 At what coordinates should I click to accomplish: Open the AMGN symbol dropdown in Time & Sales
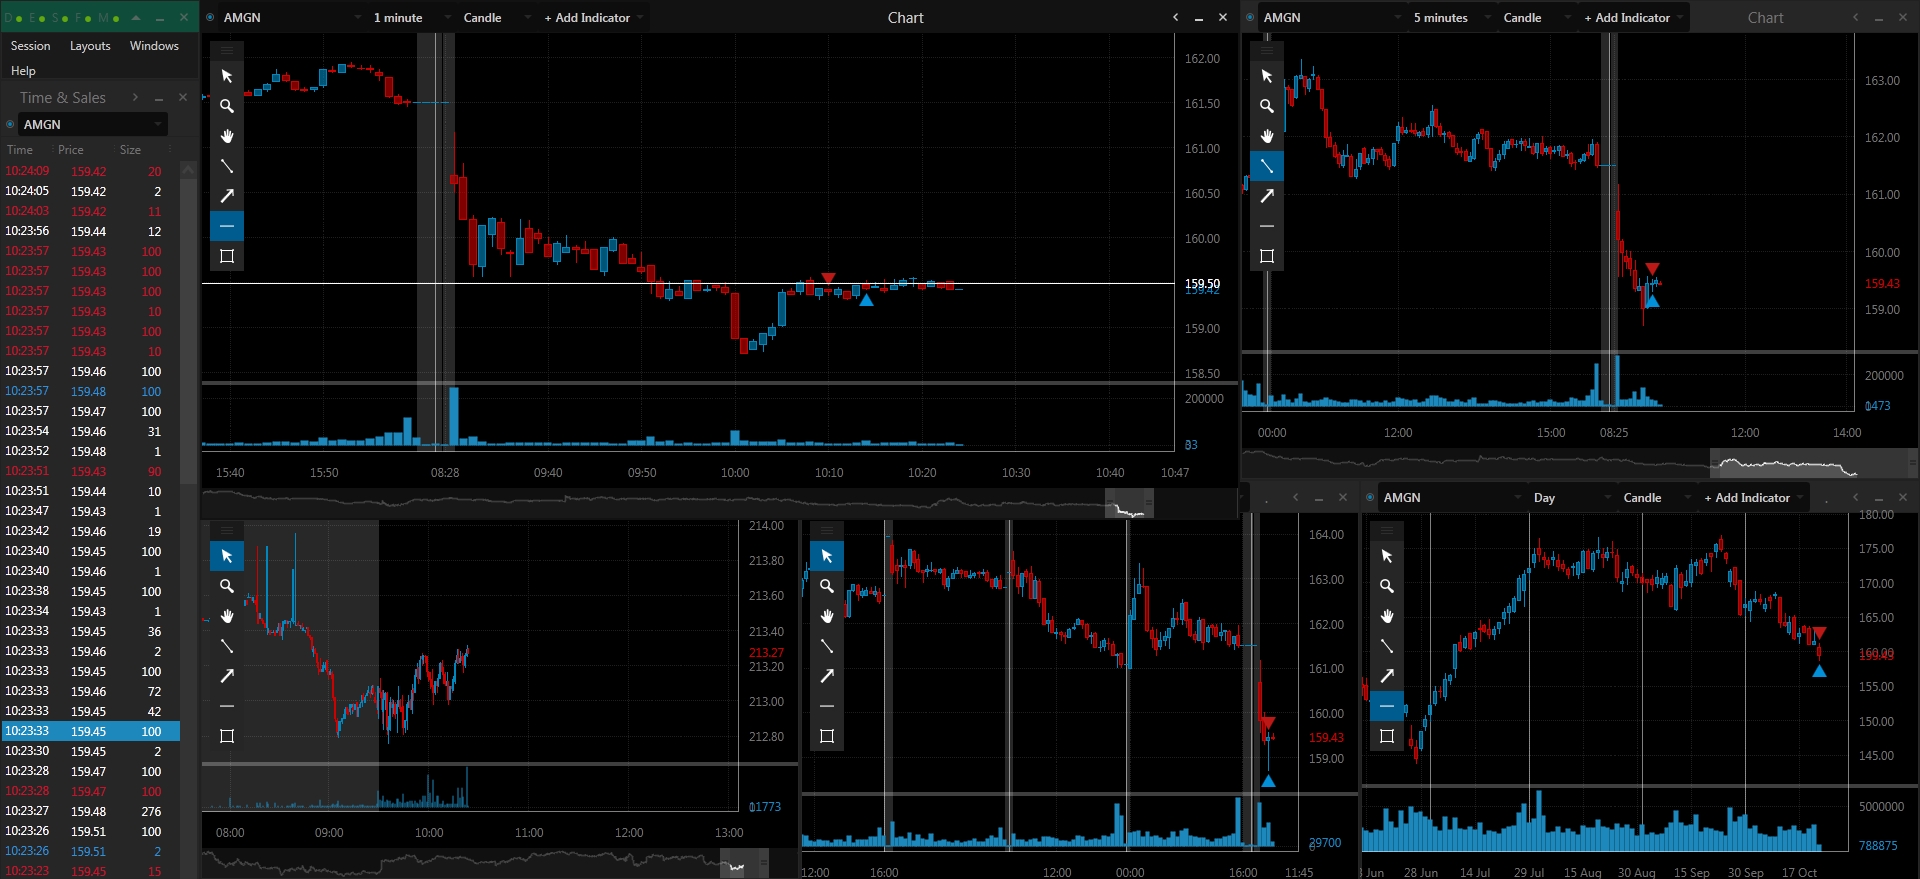click(93, 125)
